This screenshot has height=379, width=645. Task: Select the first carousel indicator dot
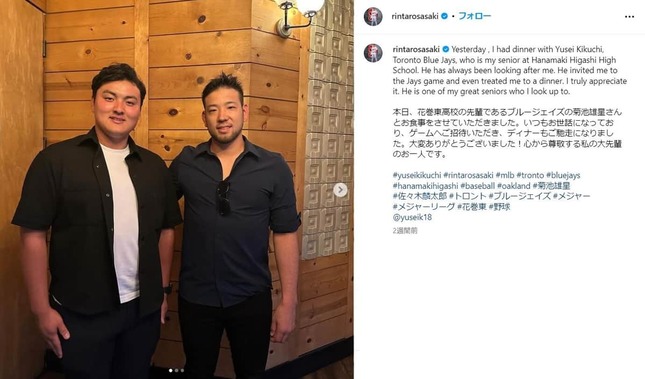click(x=171, y=370)
